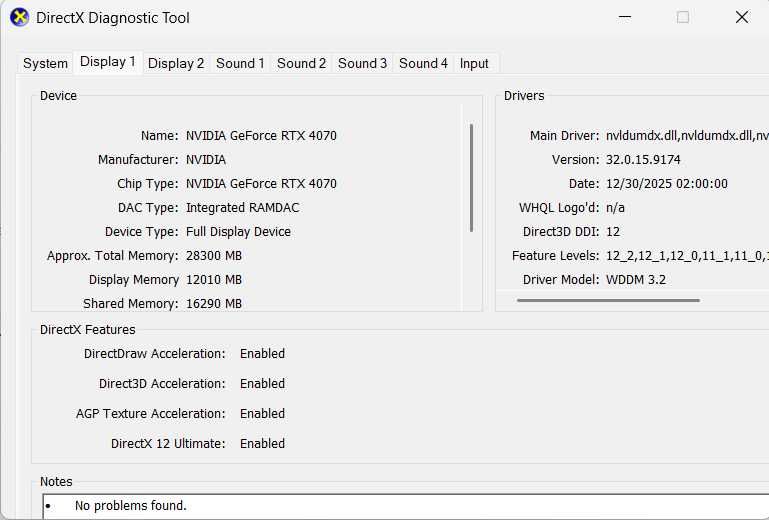This screenshot has height=520, width=769.
Task: Click Chip Type value NVIDIA GeForce RTX 4070
Action: (x=261, y=184)
